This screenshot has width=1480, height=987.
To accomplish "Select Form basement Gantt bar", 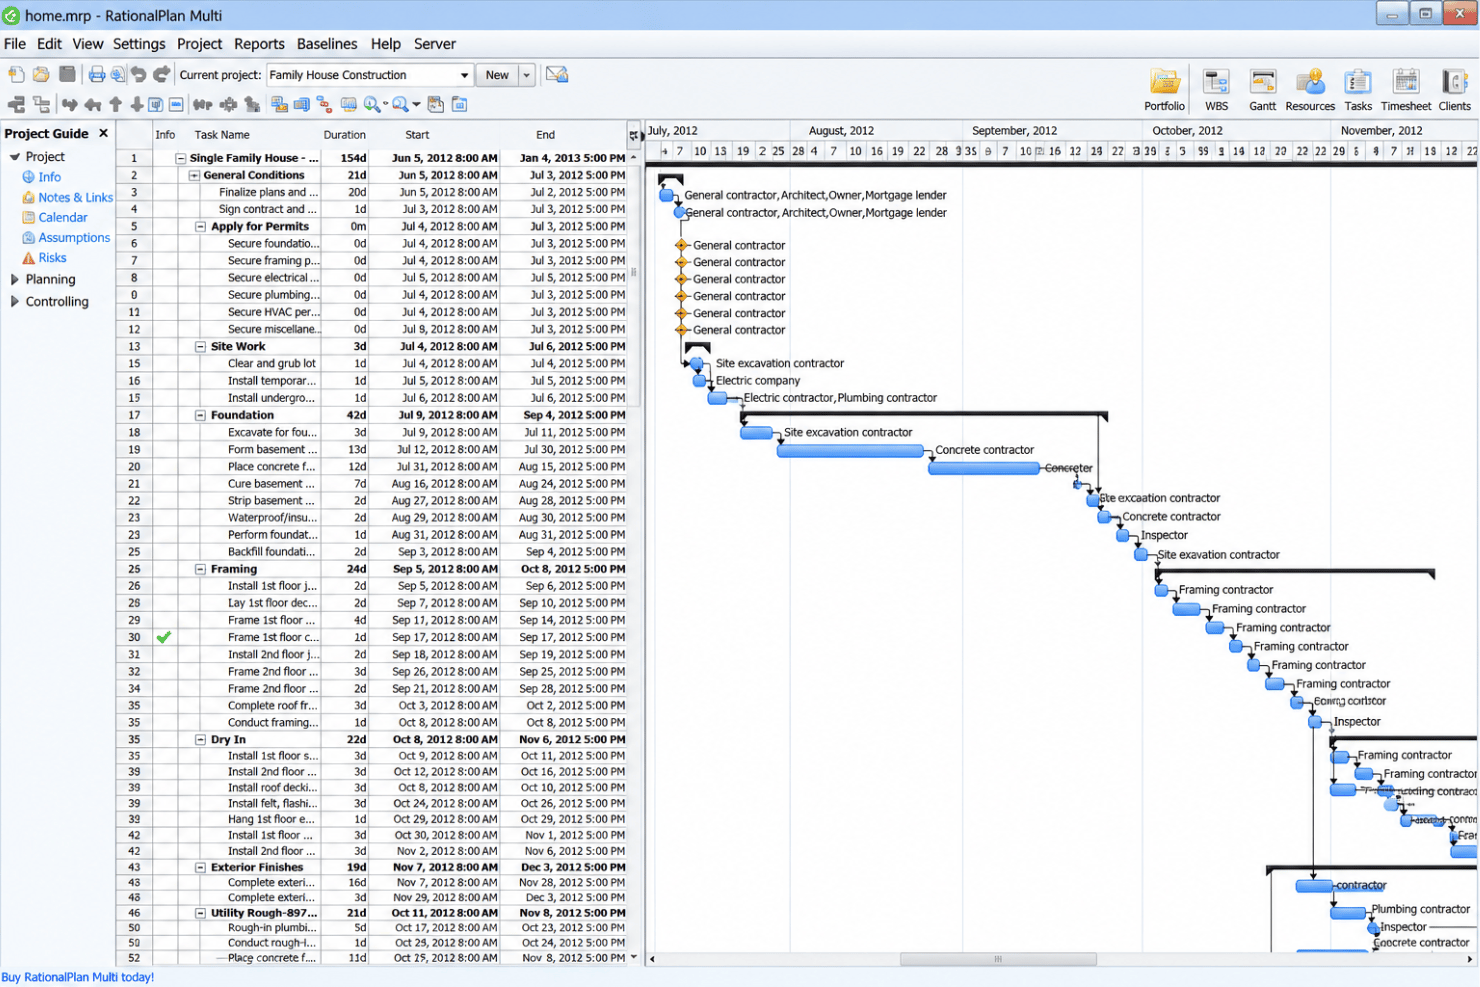I will point(850,451).
